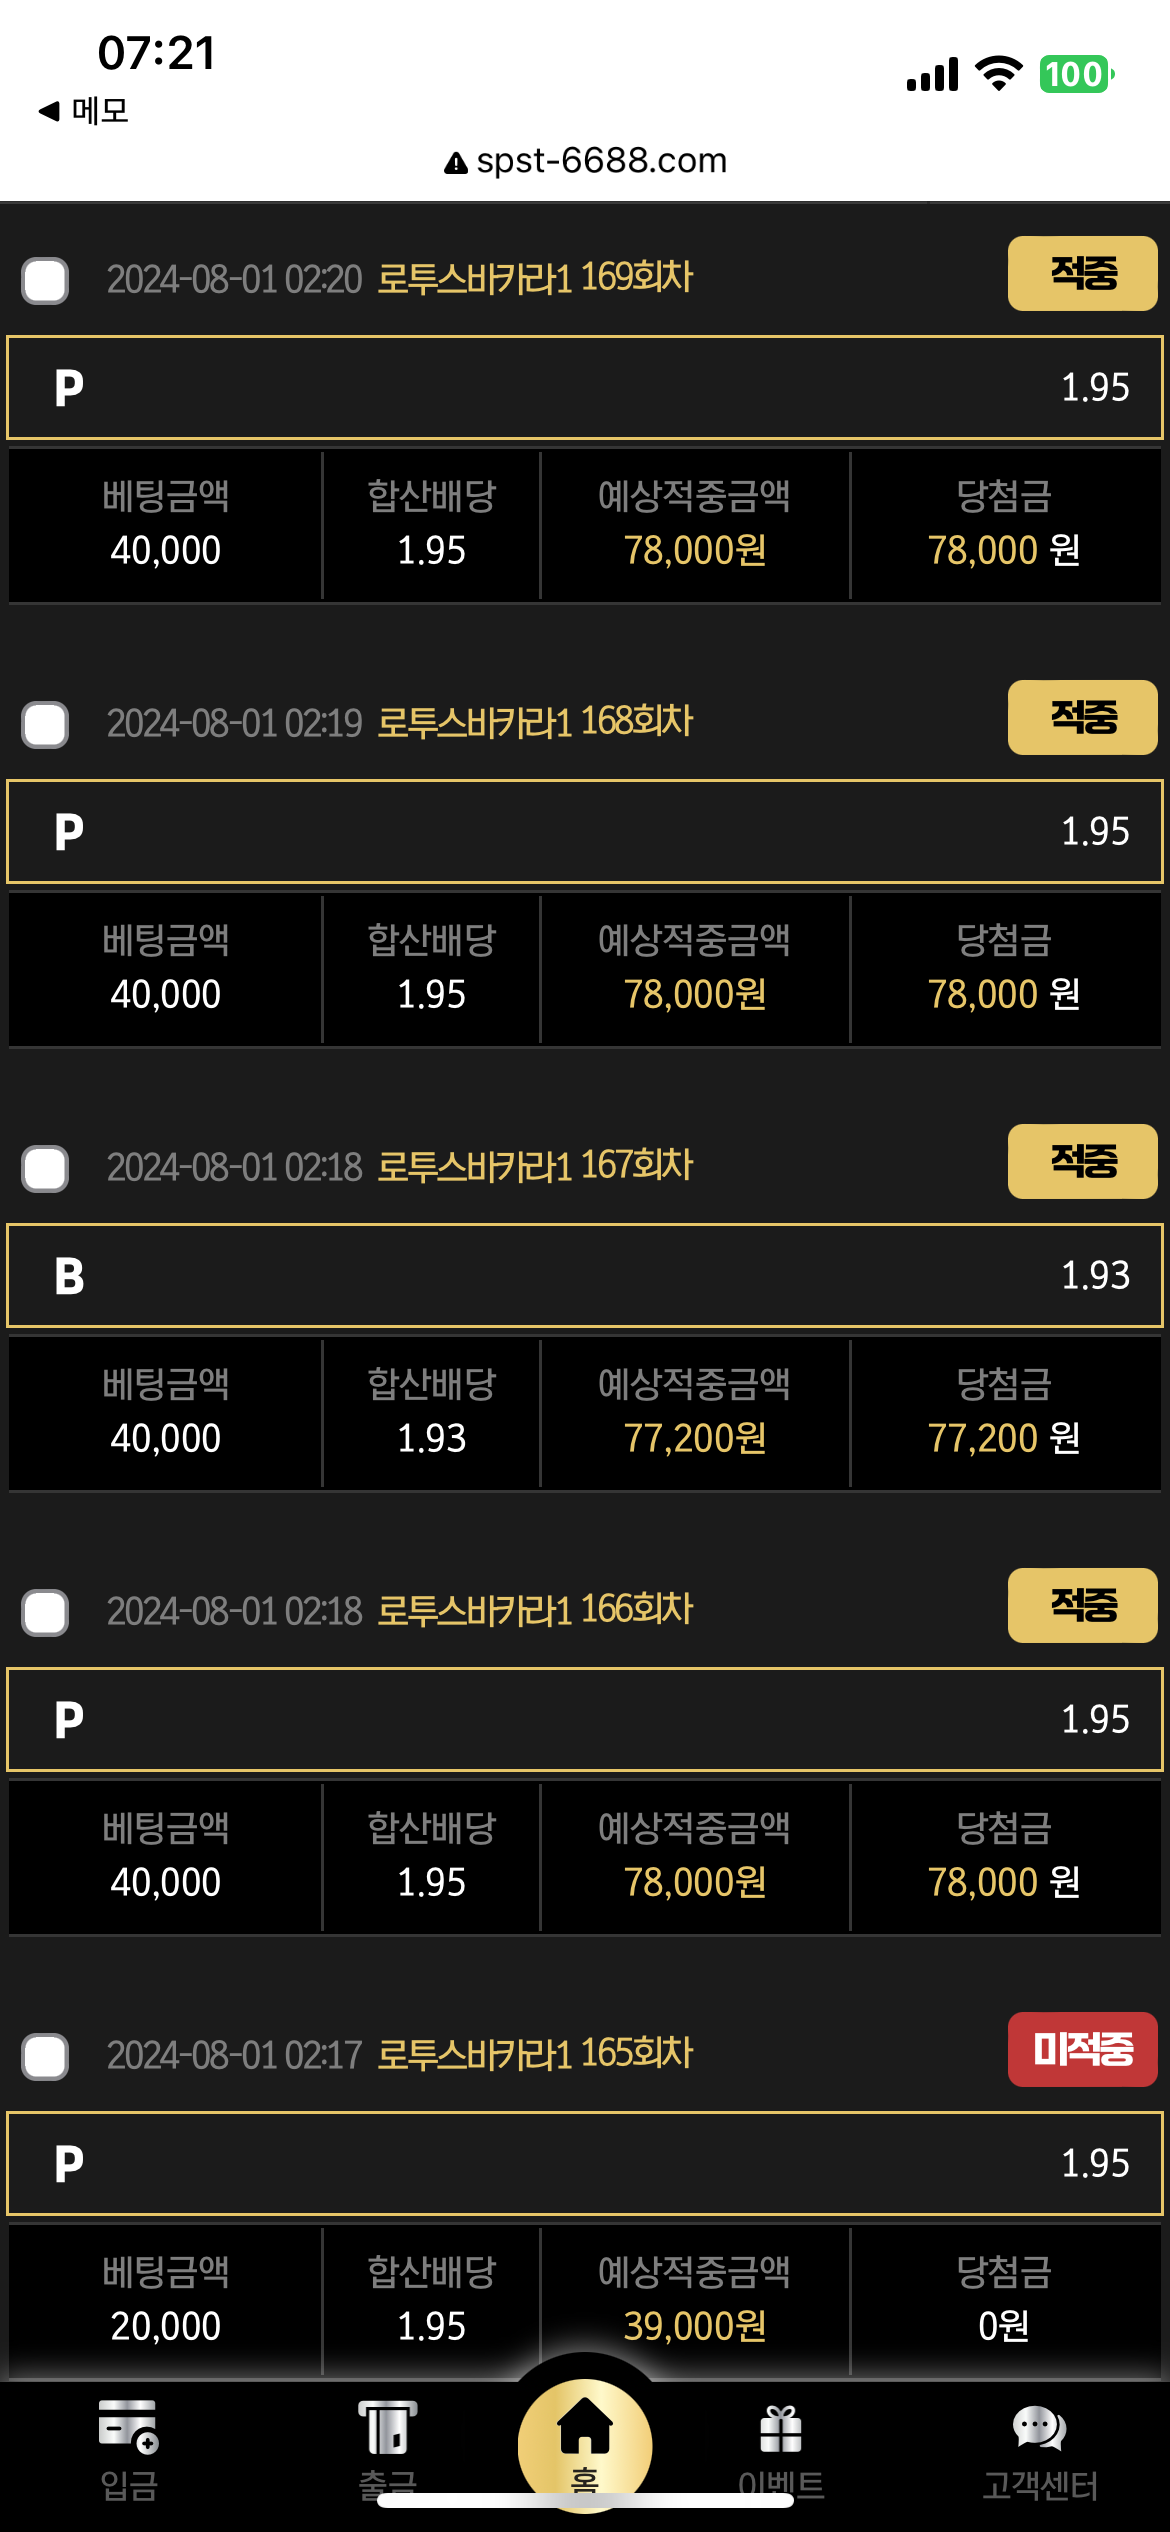The width and height of the screenshot is (1170, 2532).
Task: Select the B bet row at 1.93
Action: [x=585, y=1276]
